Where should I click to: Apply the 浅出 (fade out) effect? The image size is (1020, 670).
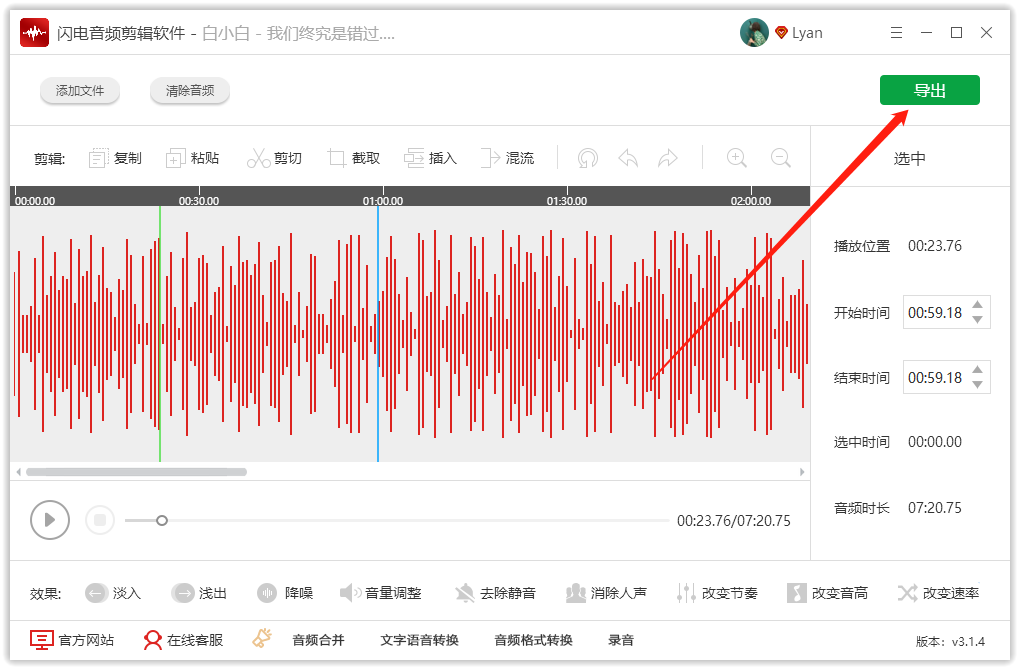pyautogui.click(x=199, y=593)
